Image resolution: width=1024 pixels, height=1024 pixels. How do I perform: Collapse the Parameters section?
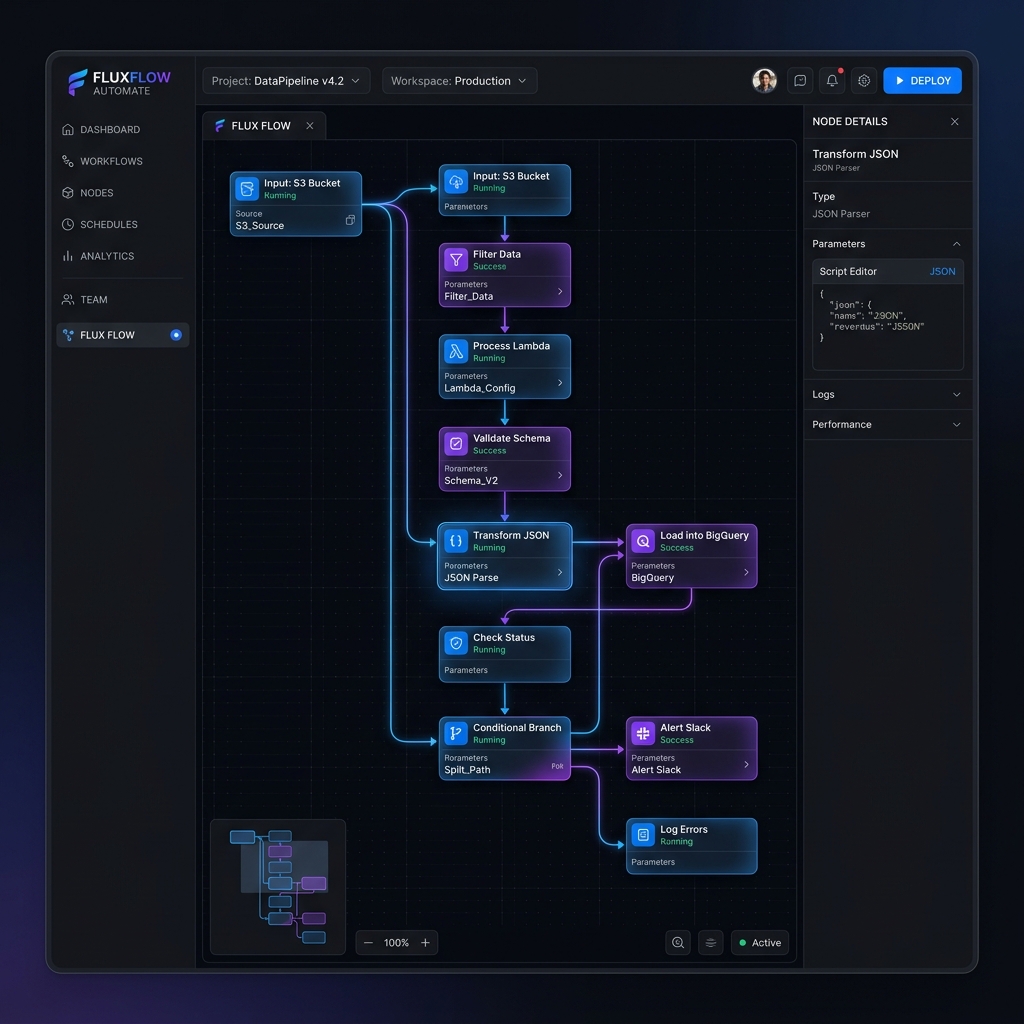coord(956,244)
